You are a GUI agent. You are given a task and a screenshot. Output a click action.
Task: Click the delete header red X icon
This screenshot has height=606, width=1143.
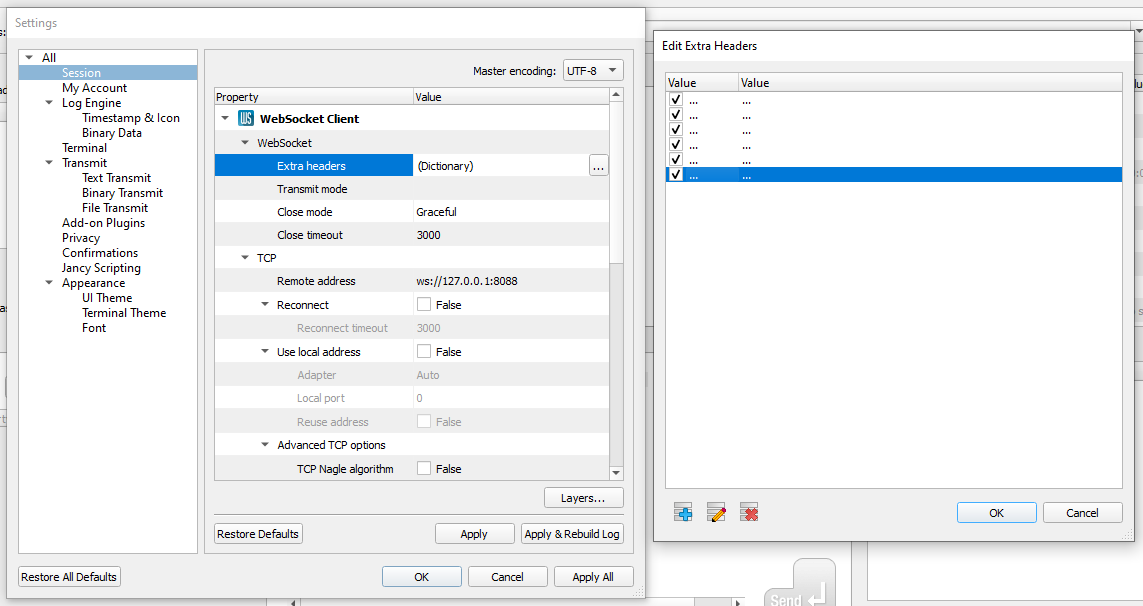pos(749,512)
